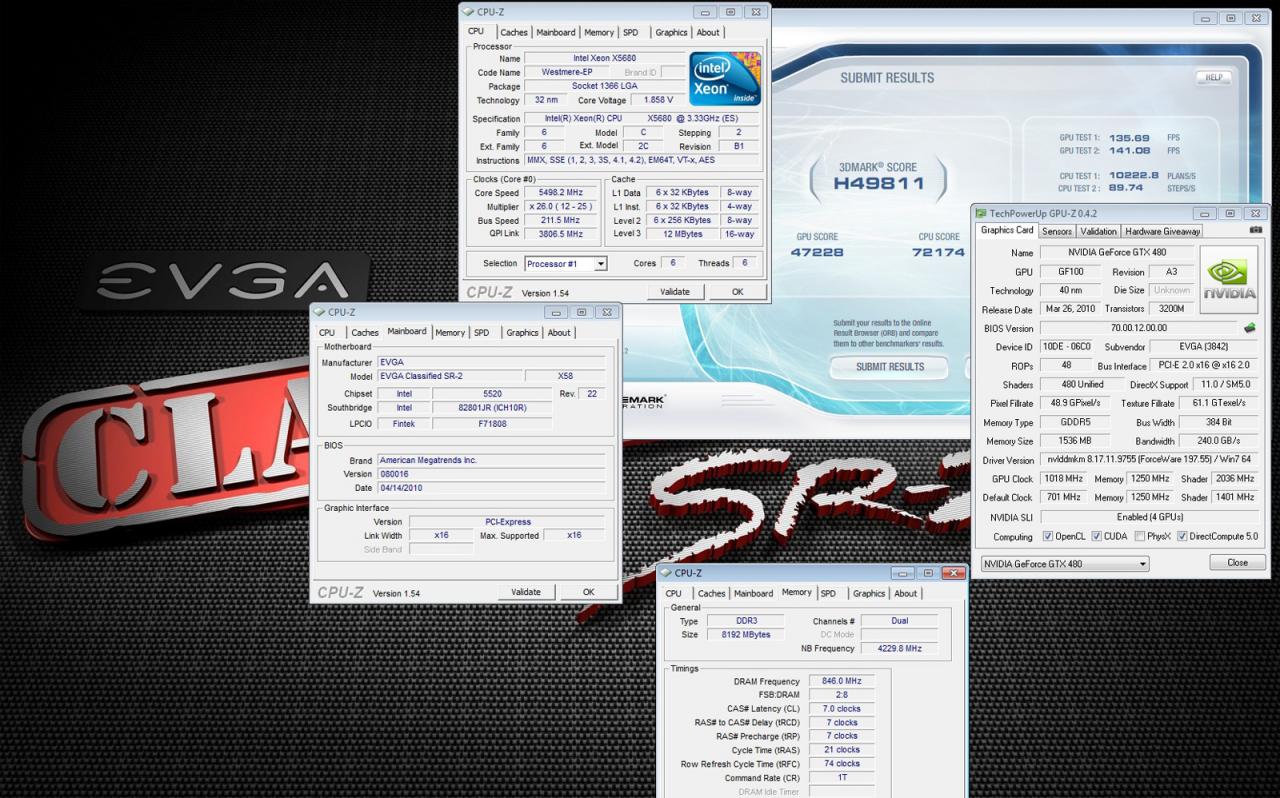Open Mainboard tab in CPU-Z Xeon processor window
This screenshot has height=798, width=1280.
point(556,32)
